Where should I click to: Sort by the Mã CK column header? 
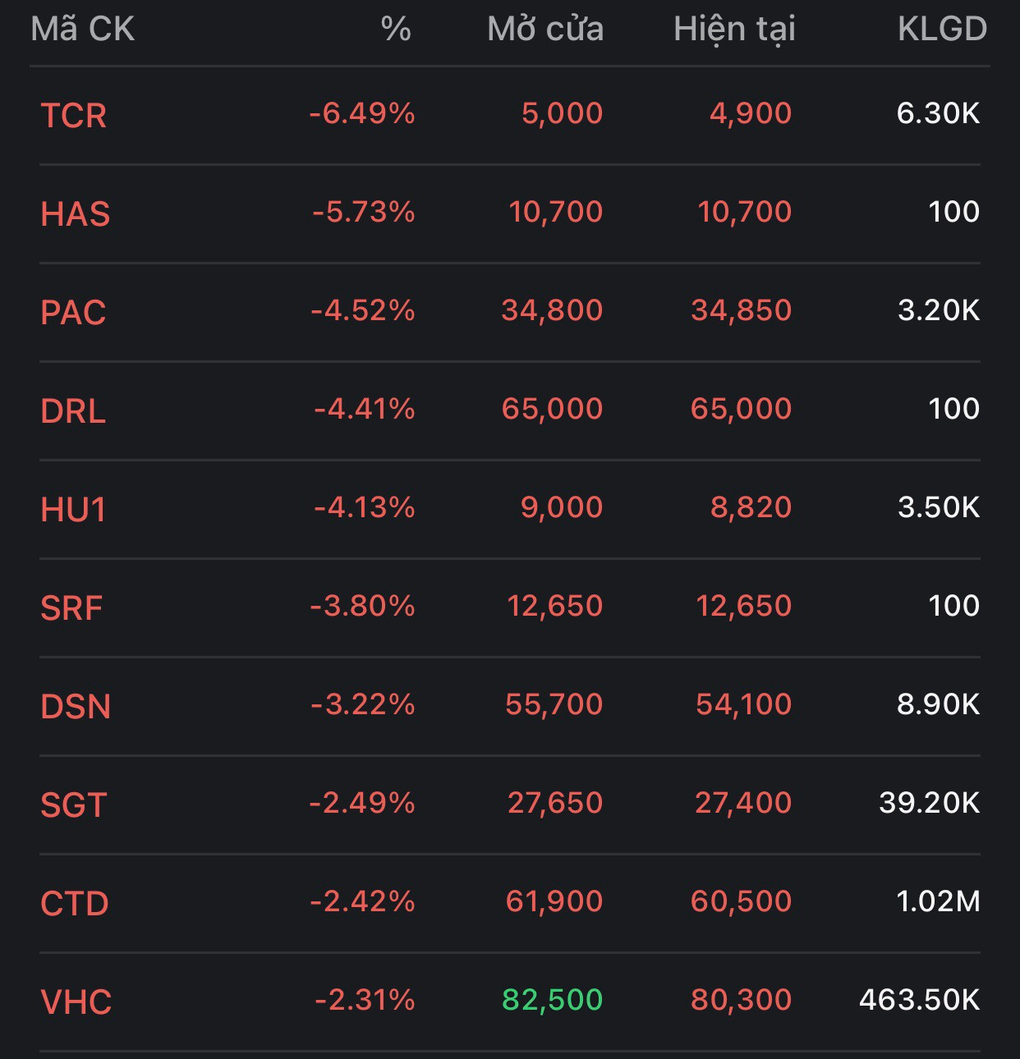(x=83, y=29)
